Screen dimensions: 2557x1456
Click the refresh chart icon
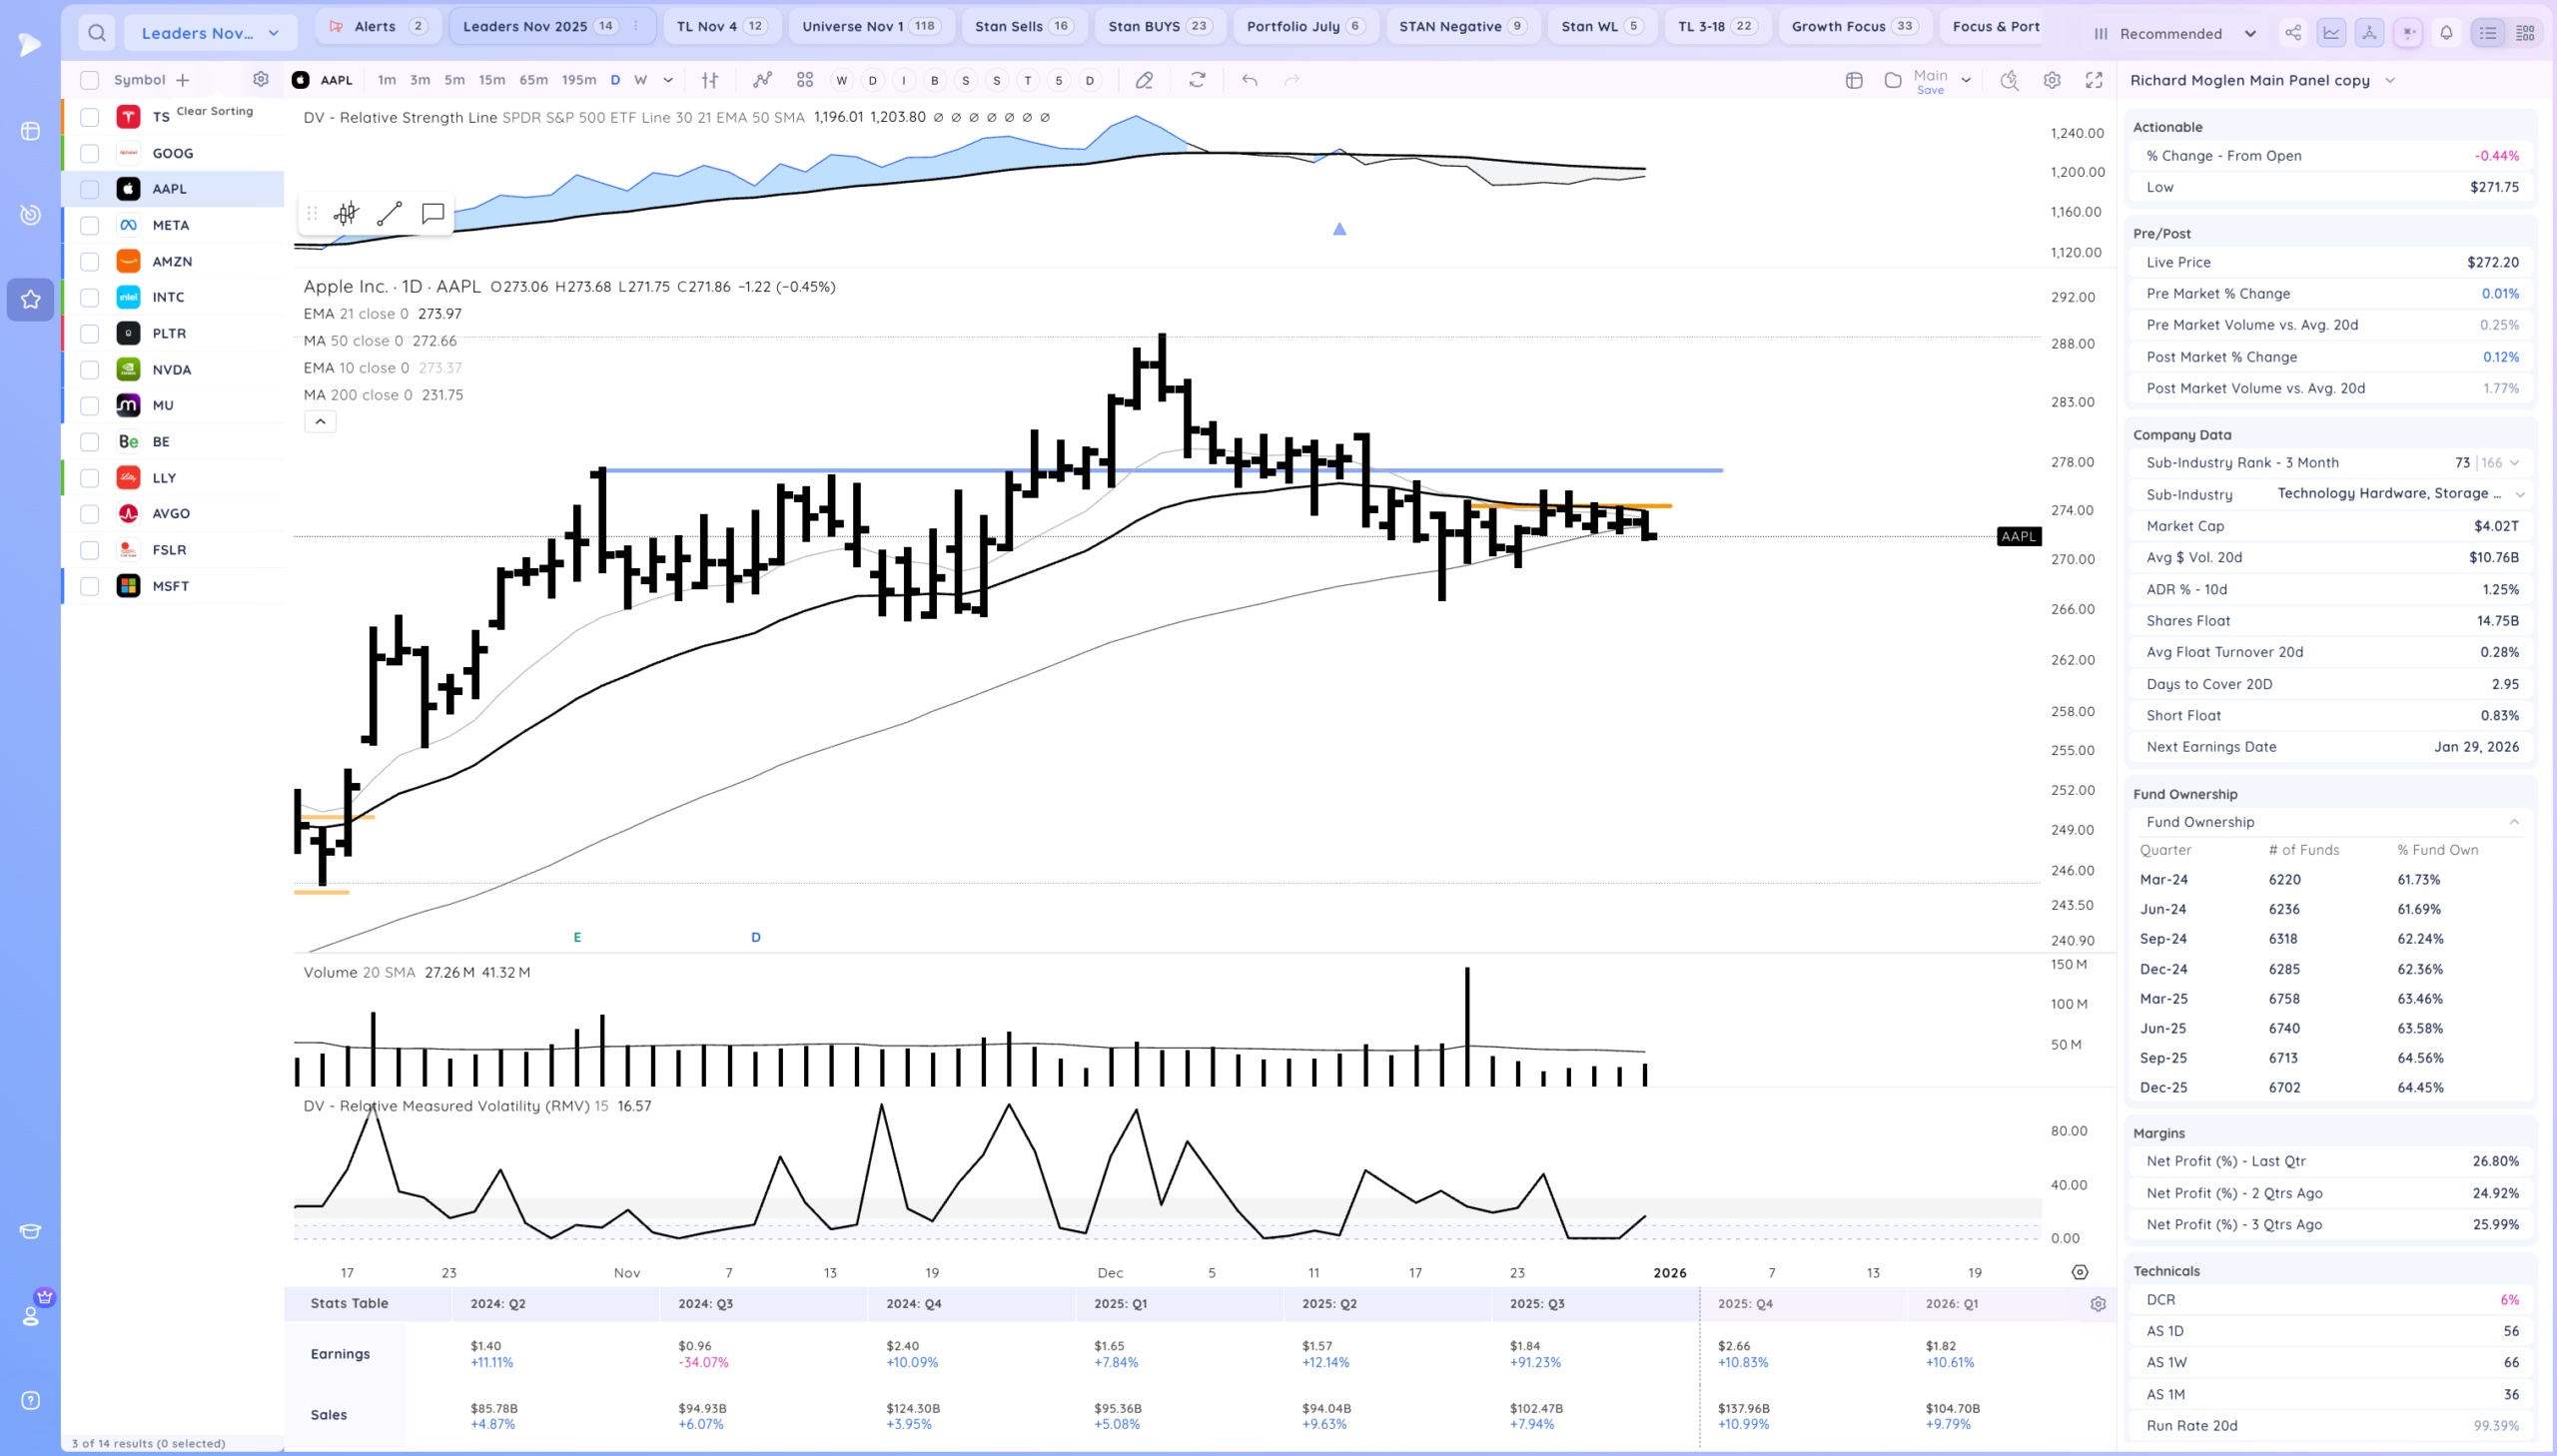[1197, 80]
